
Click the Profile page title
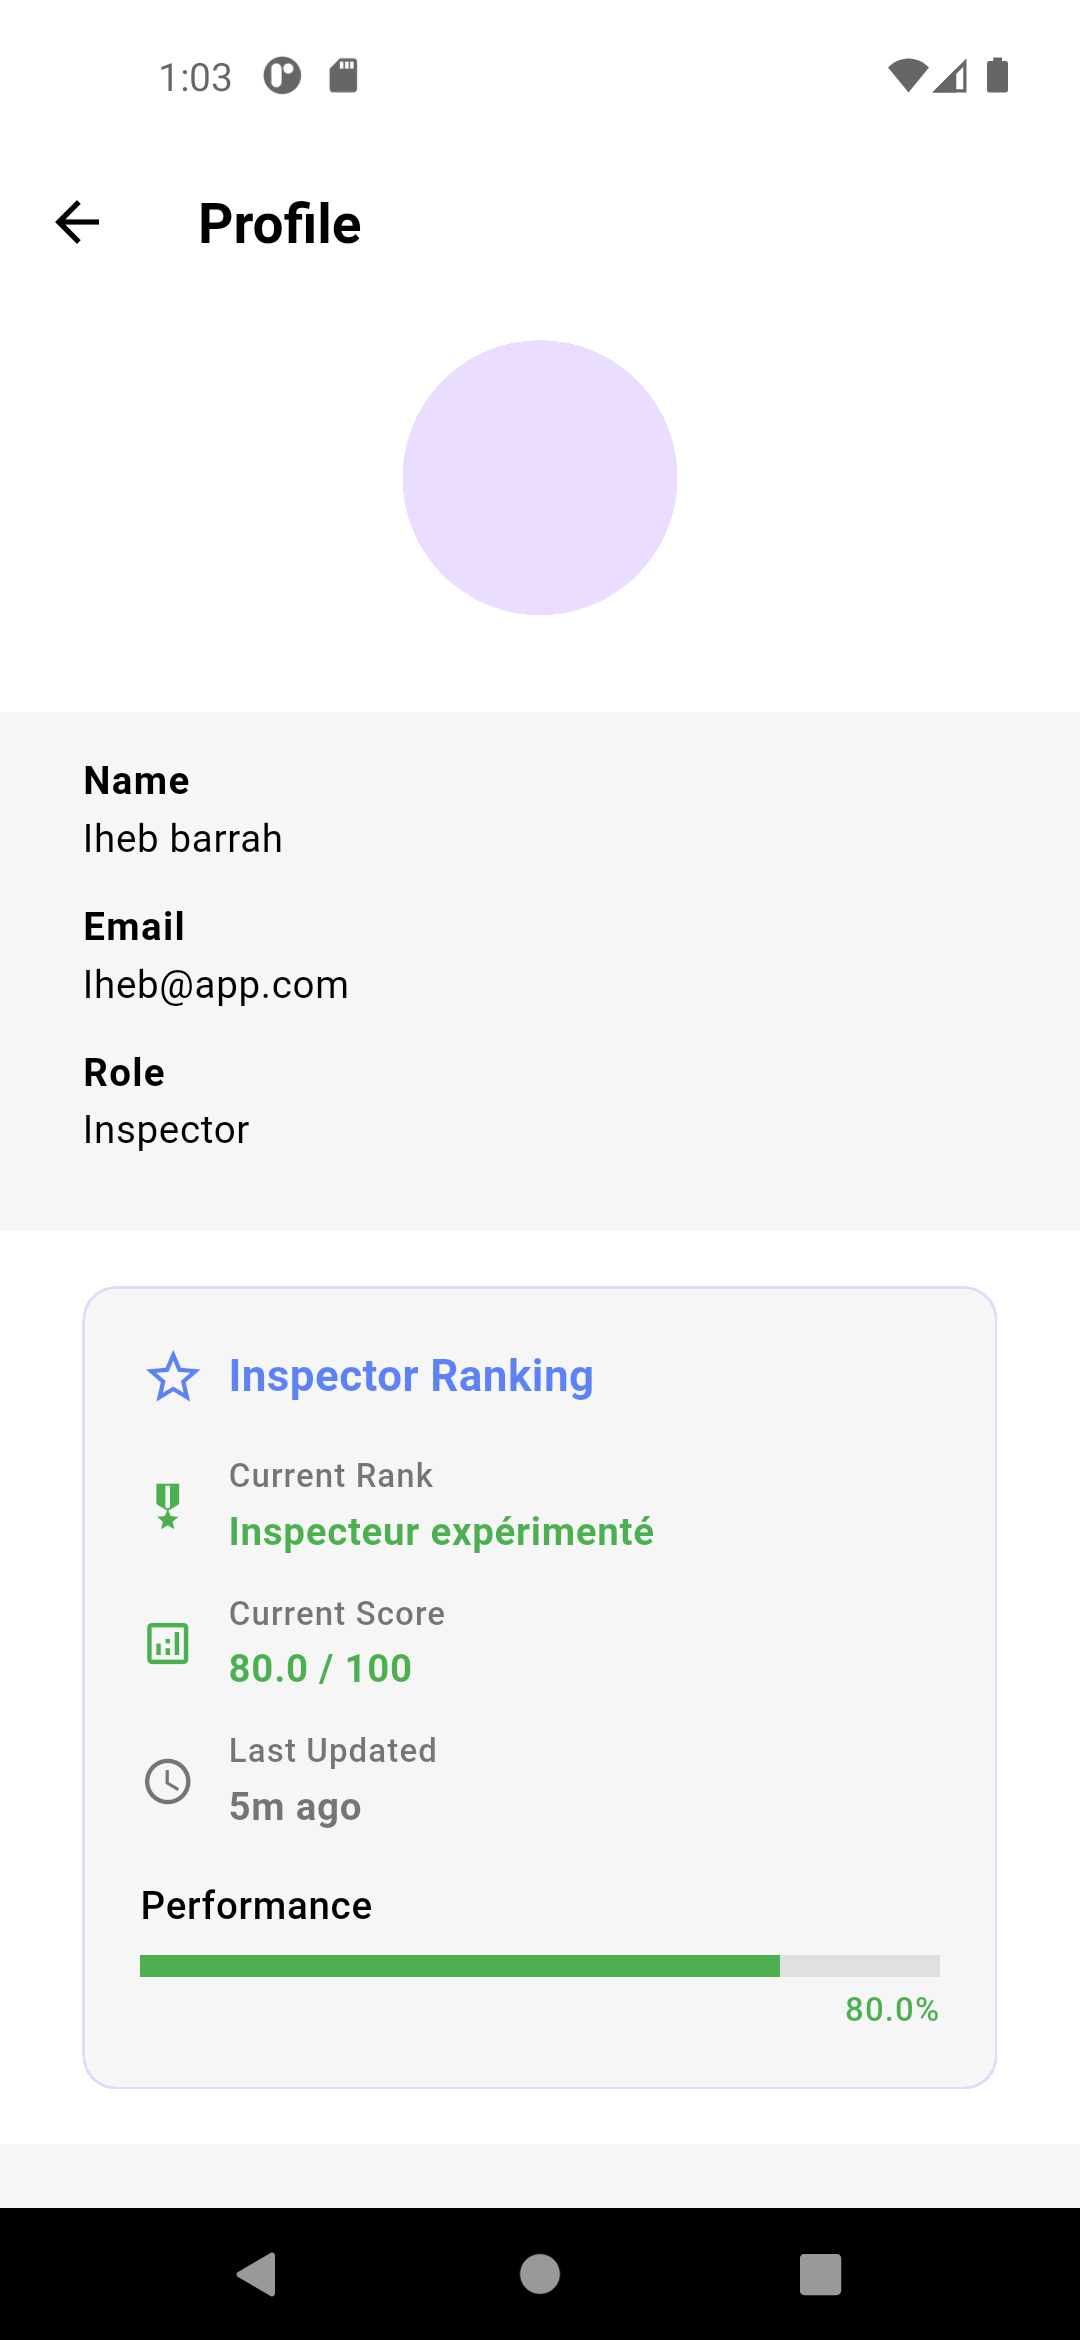(x=280, y=223)
